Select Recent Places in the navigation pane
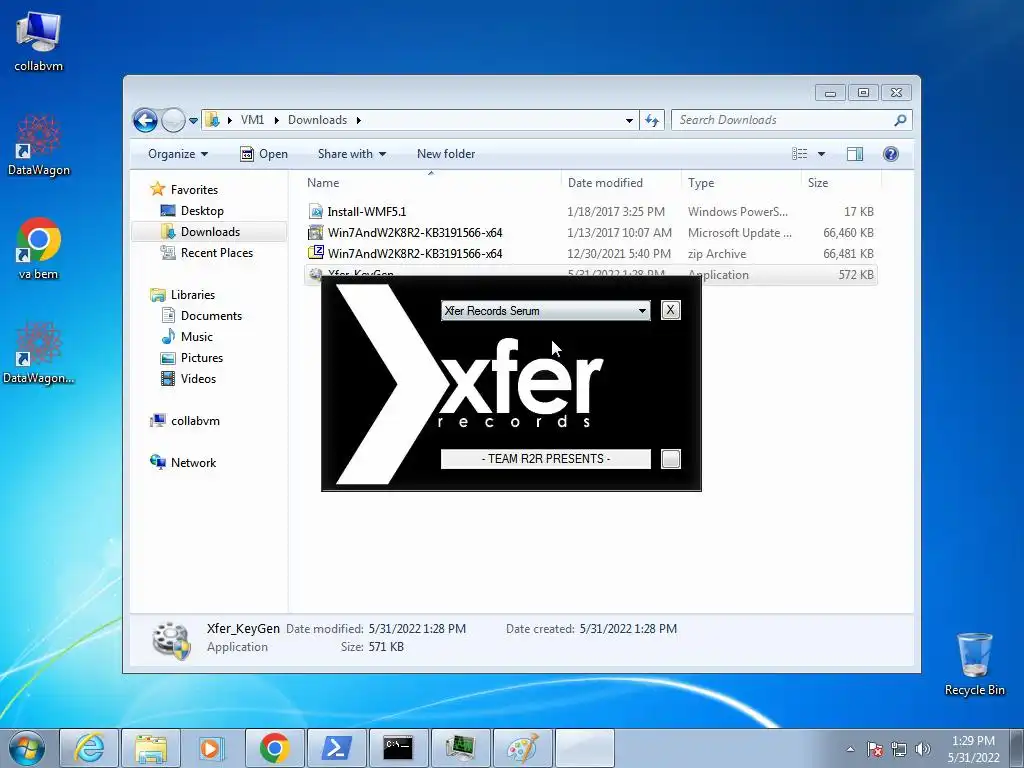Screen dimensions: 1024x768 pyautogui.click(x=216, y=253)
